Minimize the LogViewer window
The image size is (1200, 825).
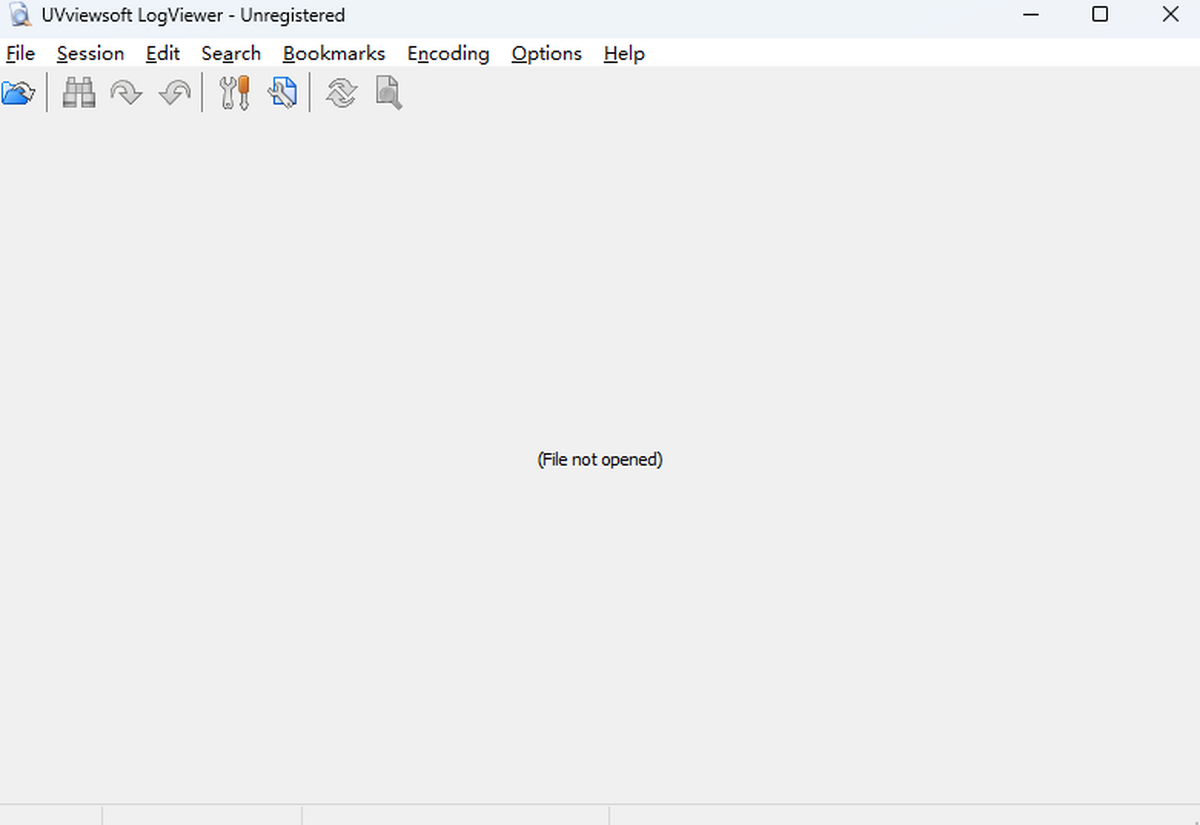1031,15
